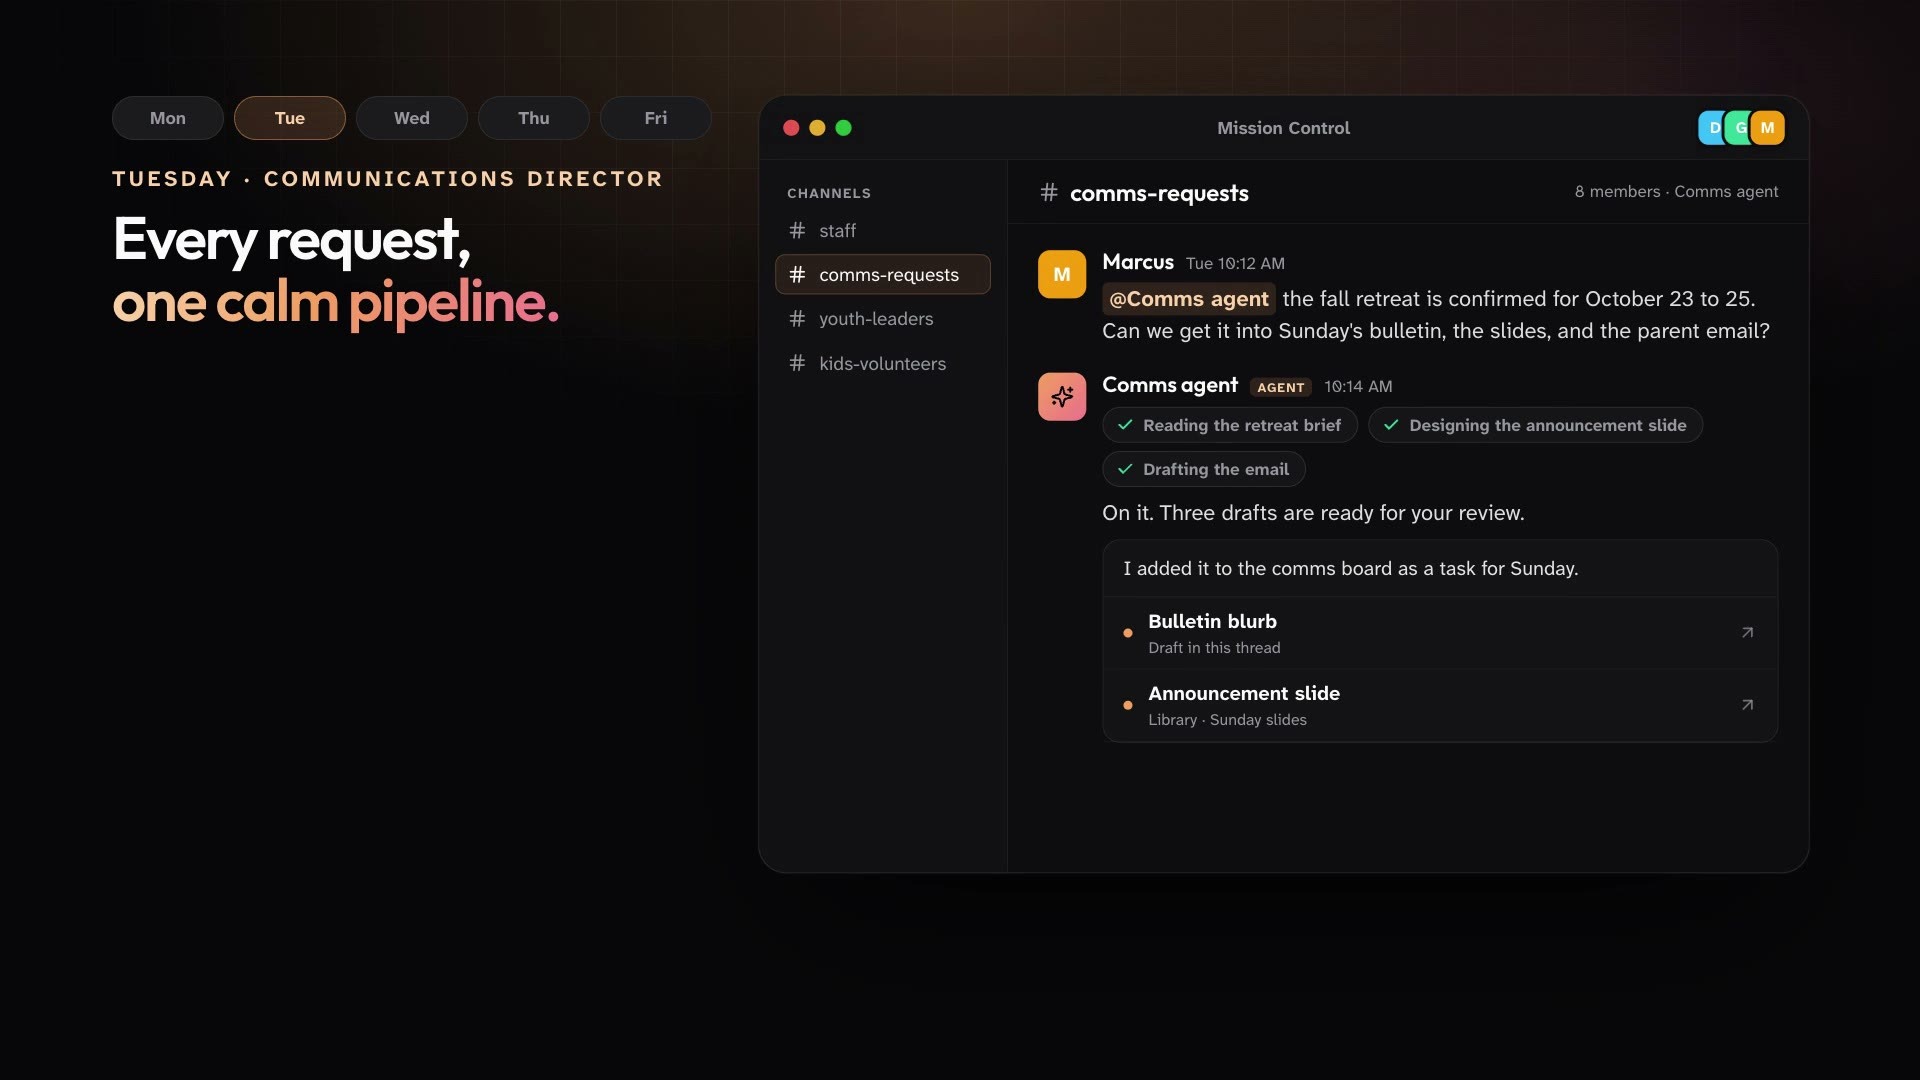Click the Comms agent sender name
1920x1080 pixels.
(1170, 385)
